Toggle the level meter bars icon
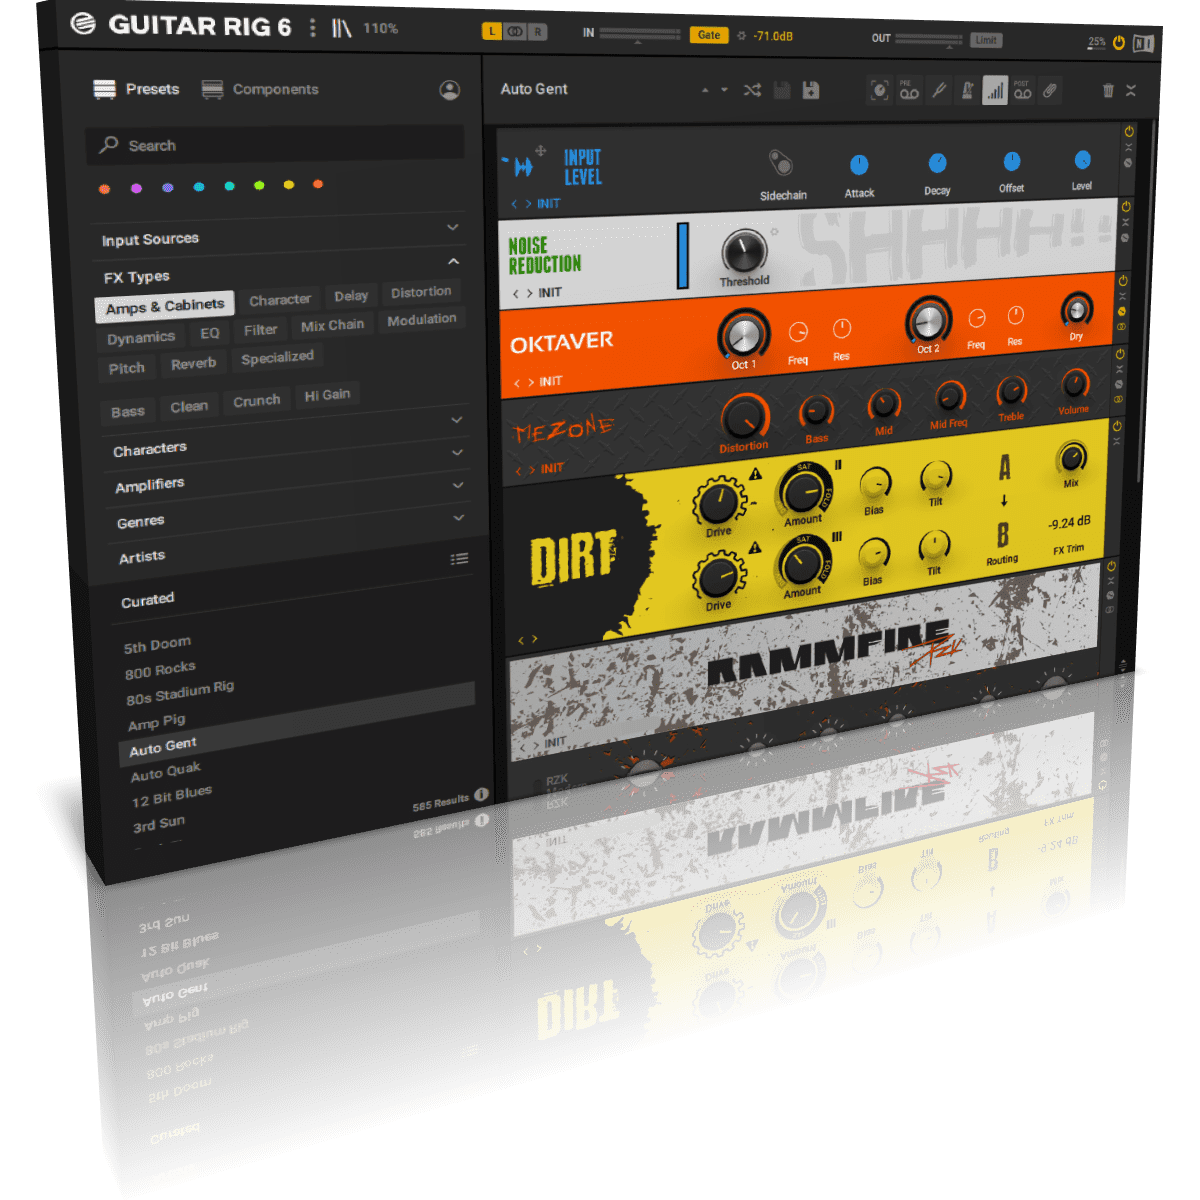The image size is (1200, 1200). pyautogui.click(x=995, y=91)
